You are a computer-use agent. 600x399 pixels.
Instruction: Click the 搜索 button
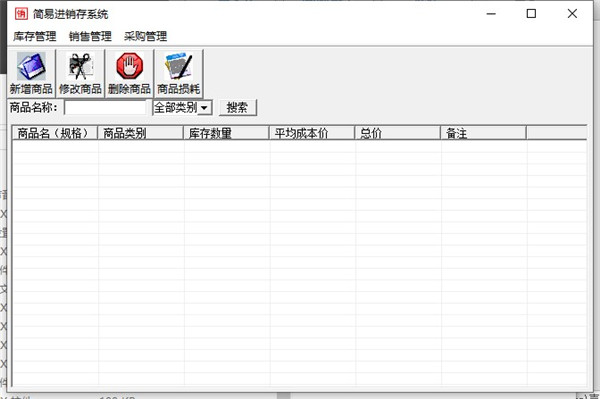(x=238, y=107)
